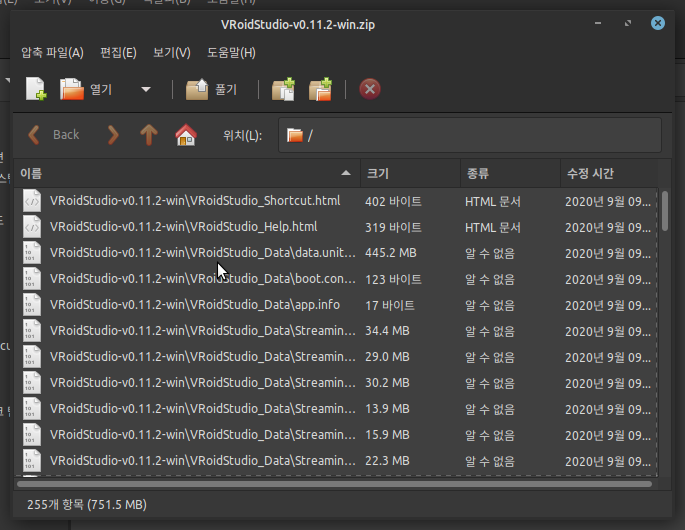Open the 편집(E) menu
Screen dimensions: 685x530
point(118,53)
